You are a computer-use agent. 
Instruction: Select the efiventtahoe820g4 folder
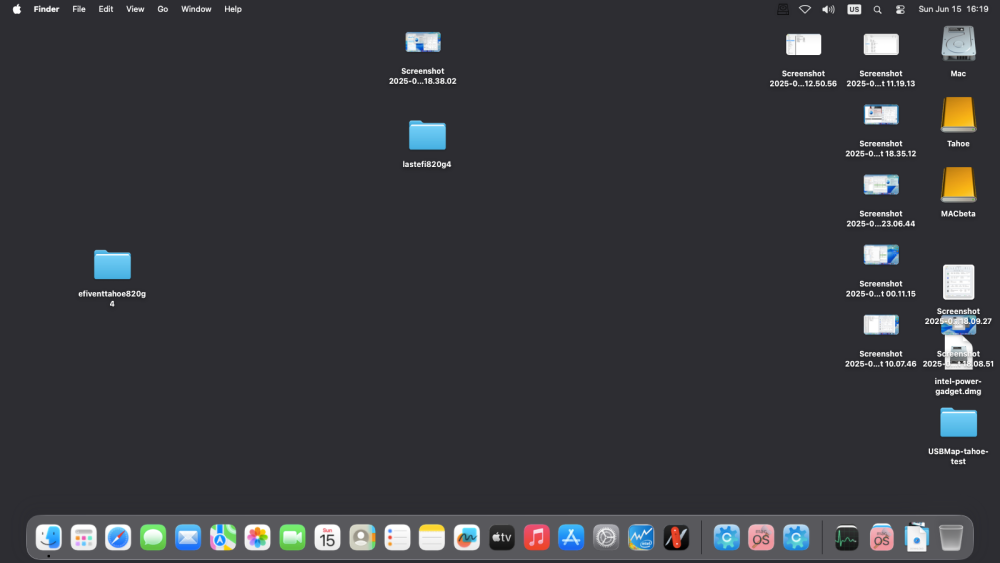pos(112,265)
